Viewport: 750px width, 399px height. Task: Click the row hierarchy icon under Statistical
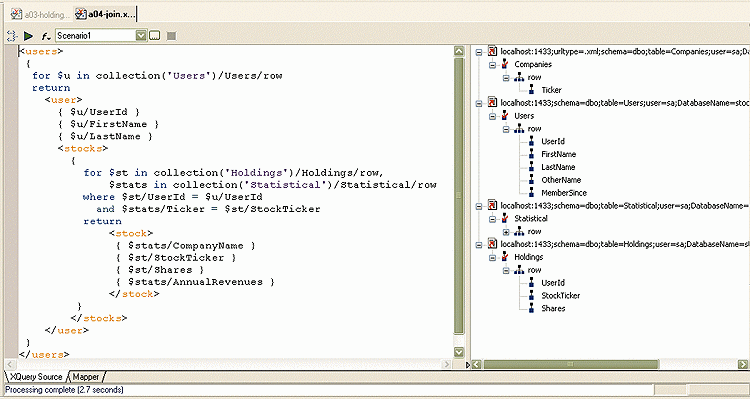(x=518, y=232)
